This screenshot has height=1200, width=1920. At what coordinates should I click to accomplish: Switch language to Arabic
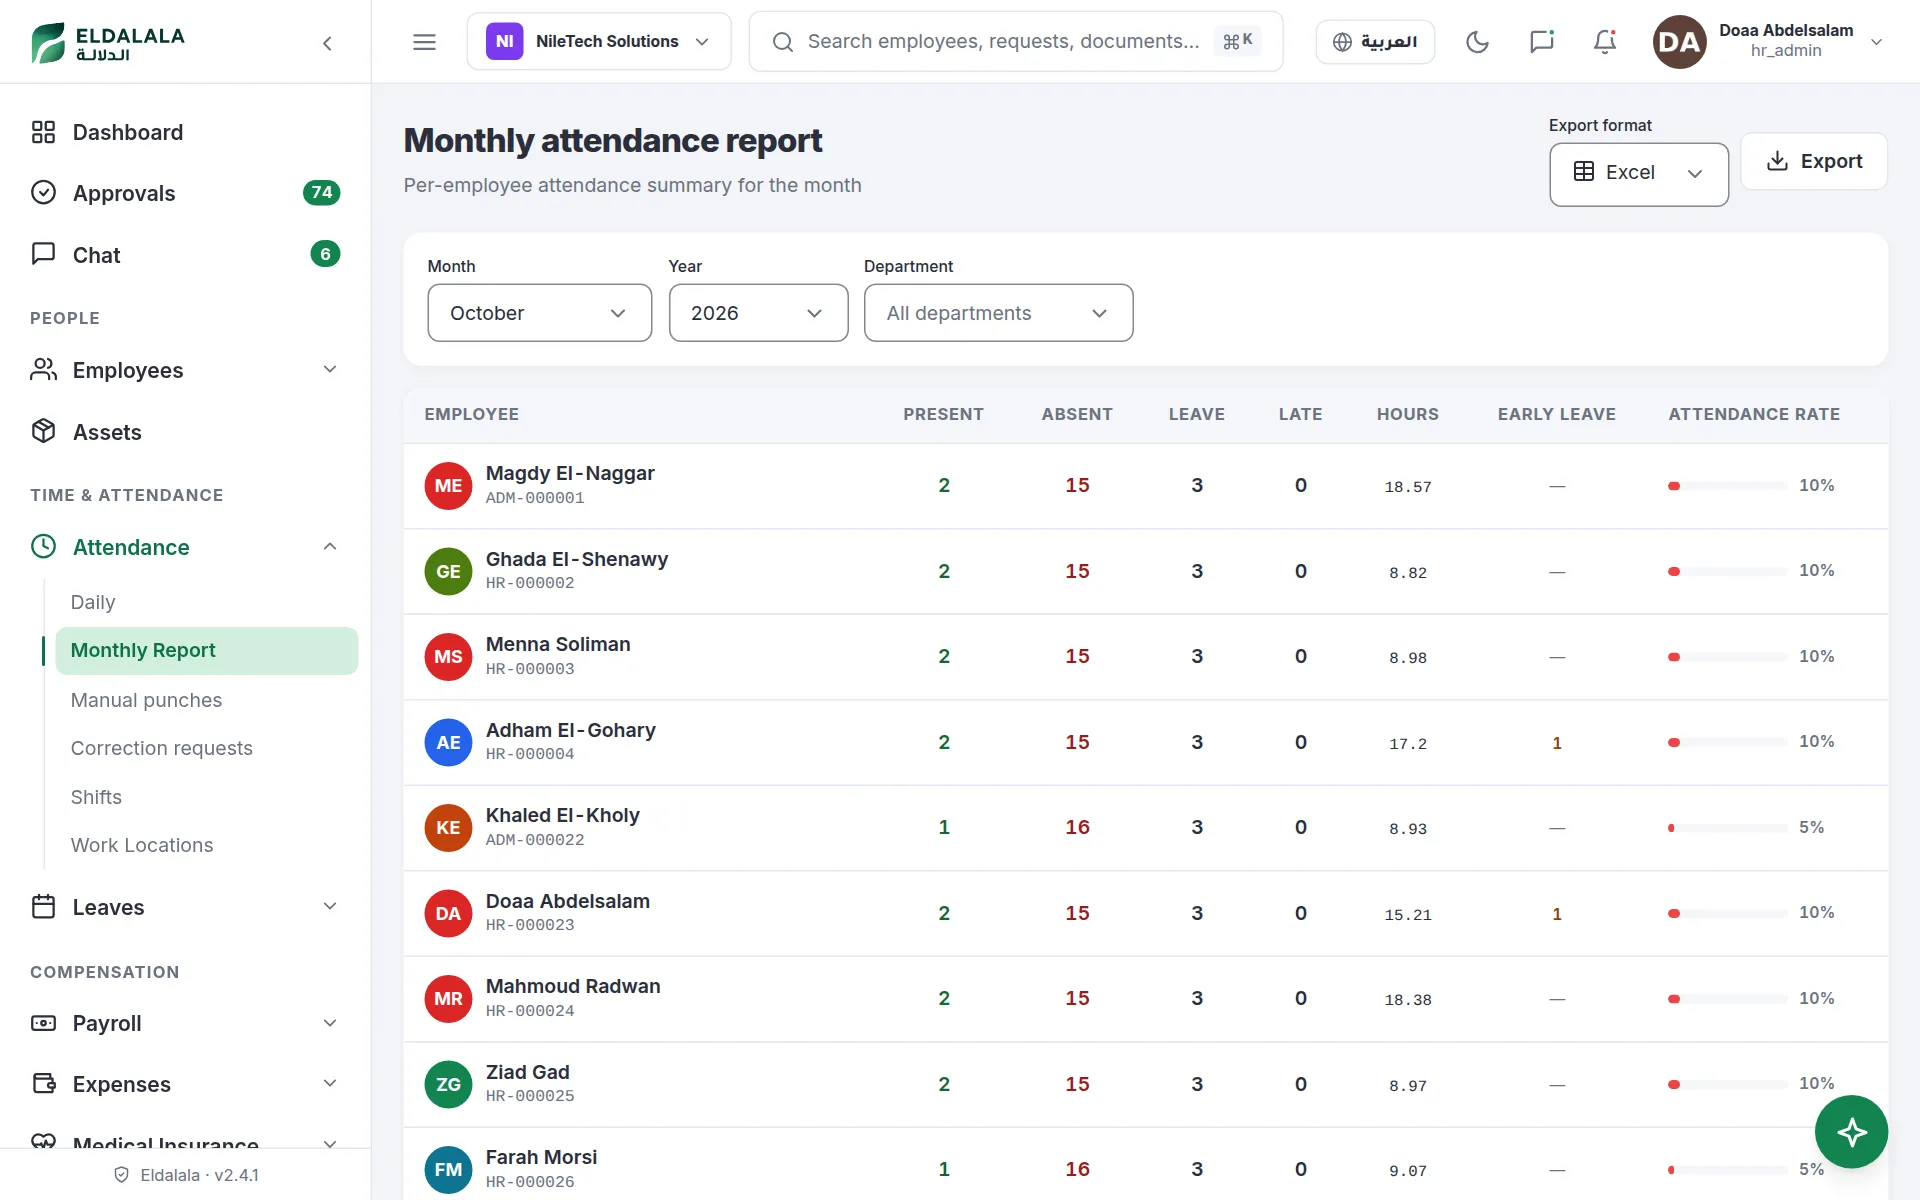(x=1375, y=42)
